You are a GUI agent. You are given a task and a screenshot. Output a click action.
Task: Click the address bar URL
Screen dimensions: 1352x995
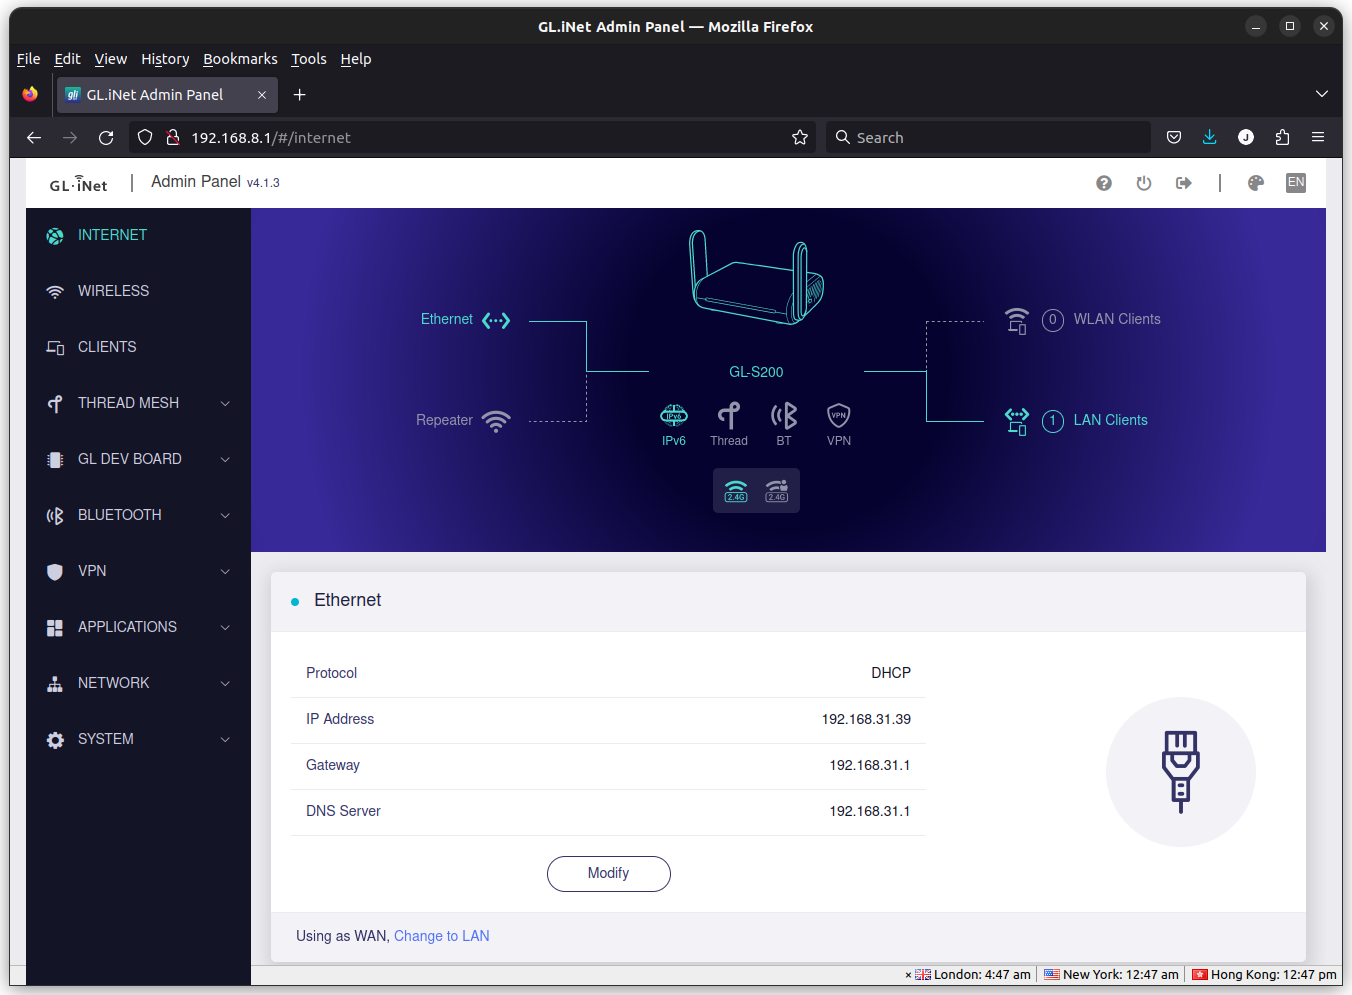tap(271, 138)
